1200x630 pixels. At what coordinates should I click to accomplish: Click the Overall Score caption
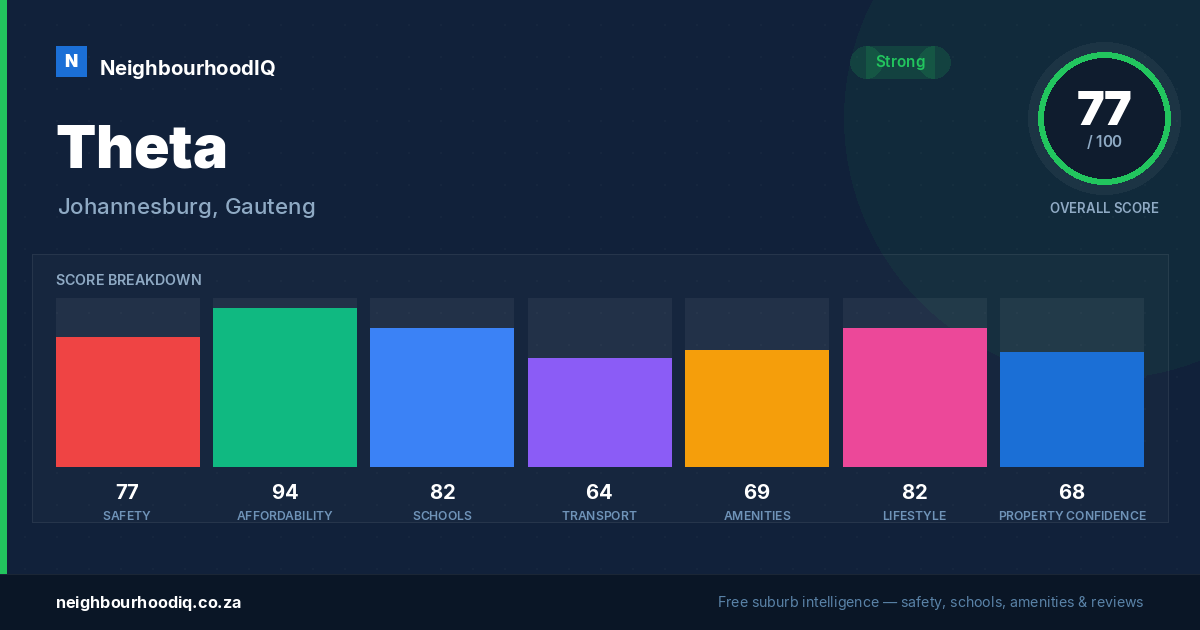click(1104, 208)
